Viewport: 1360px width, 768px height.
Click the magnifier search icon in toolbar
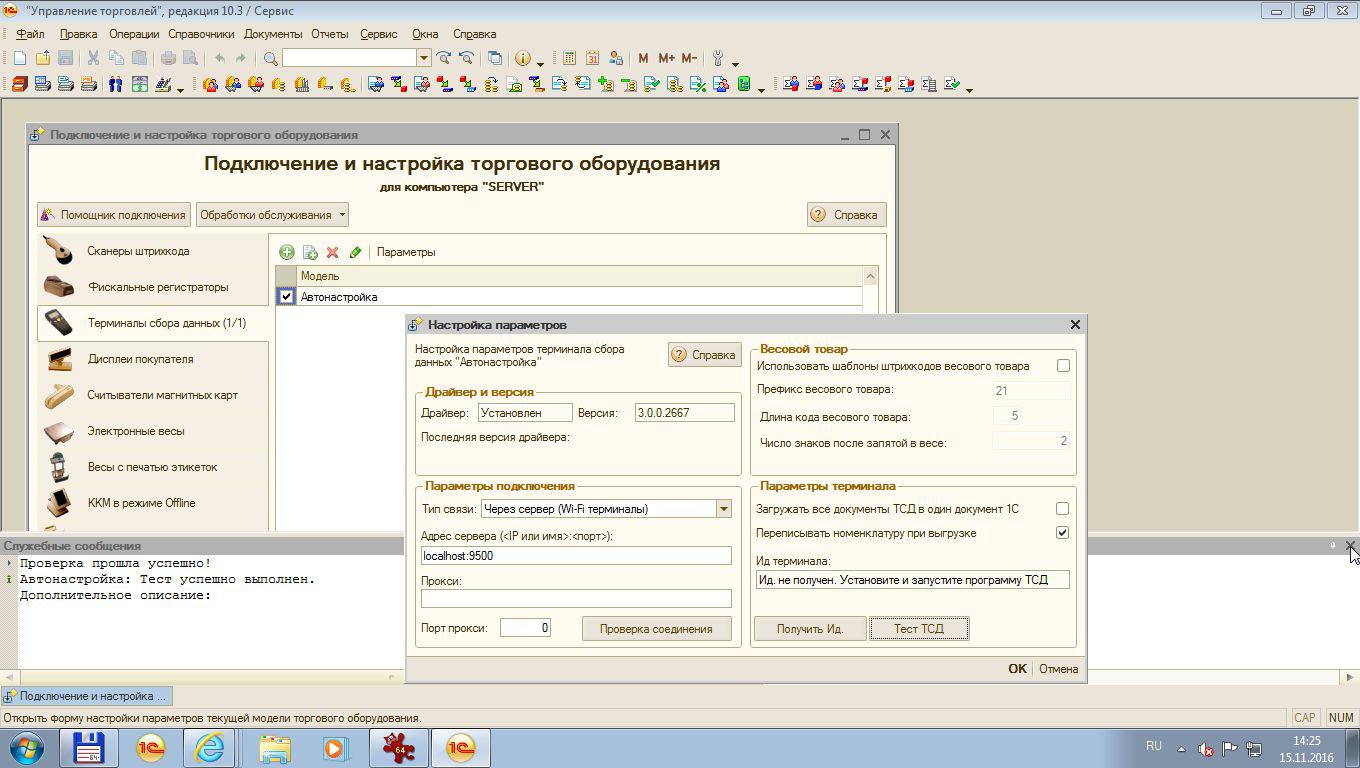pos(270,59)
